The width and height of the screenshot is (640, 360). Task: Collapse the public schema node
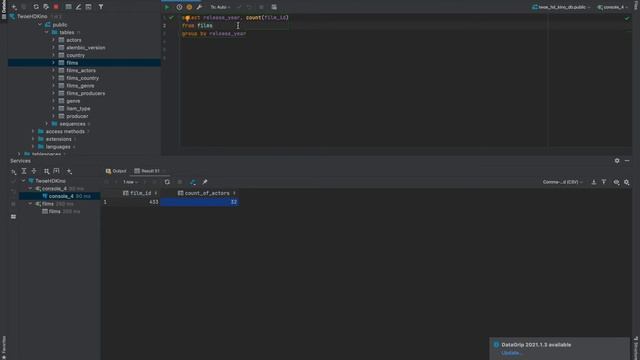pos(40,25)
